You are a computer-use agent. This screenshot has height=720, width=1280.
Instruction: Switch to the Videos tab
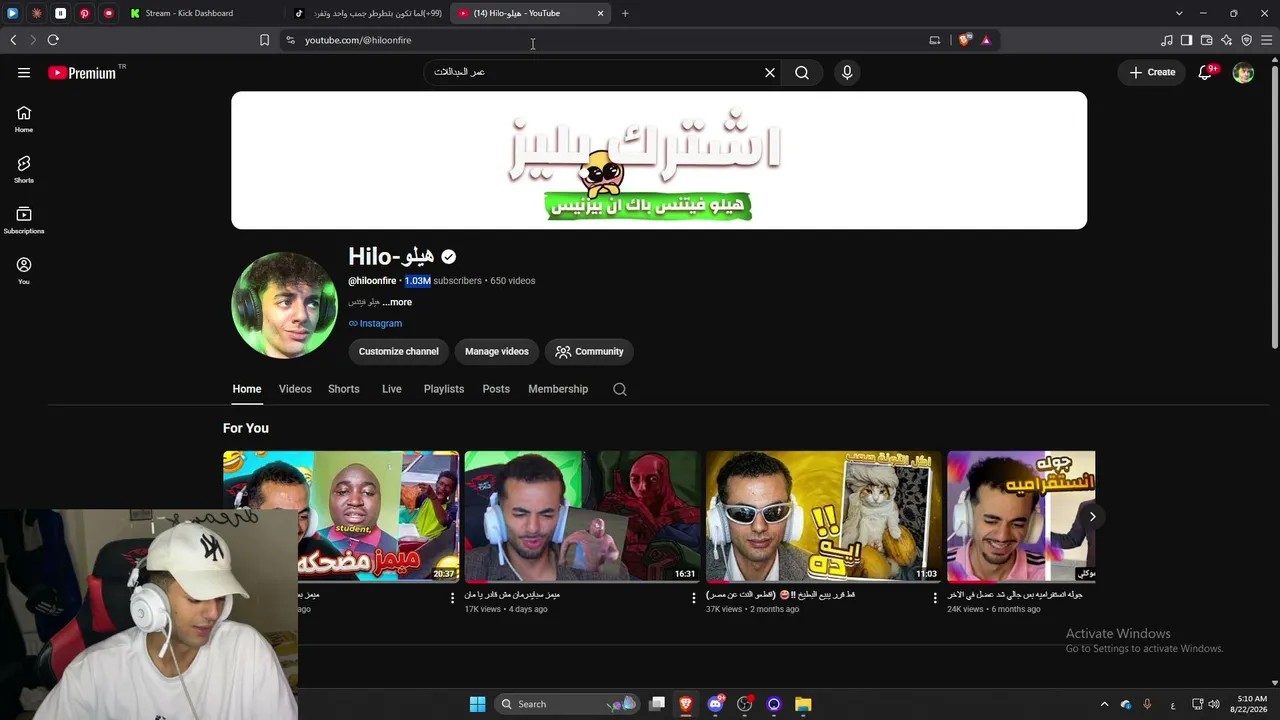295,389
